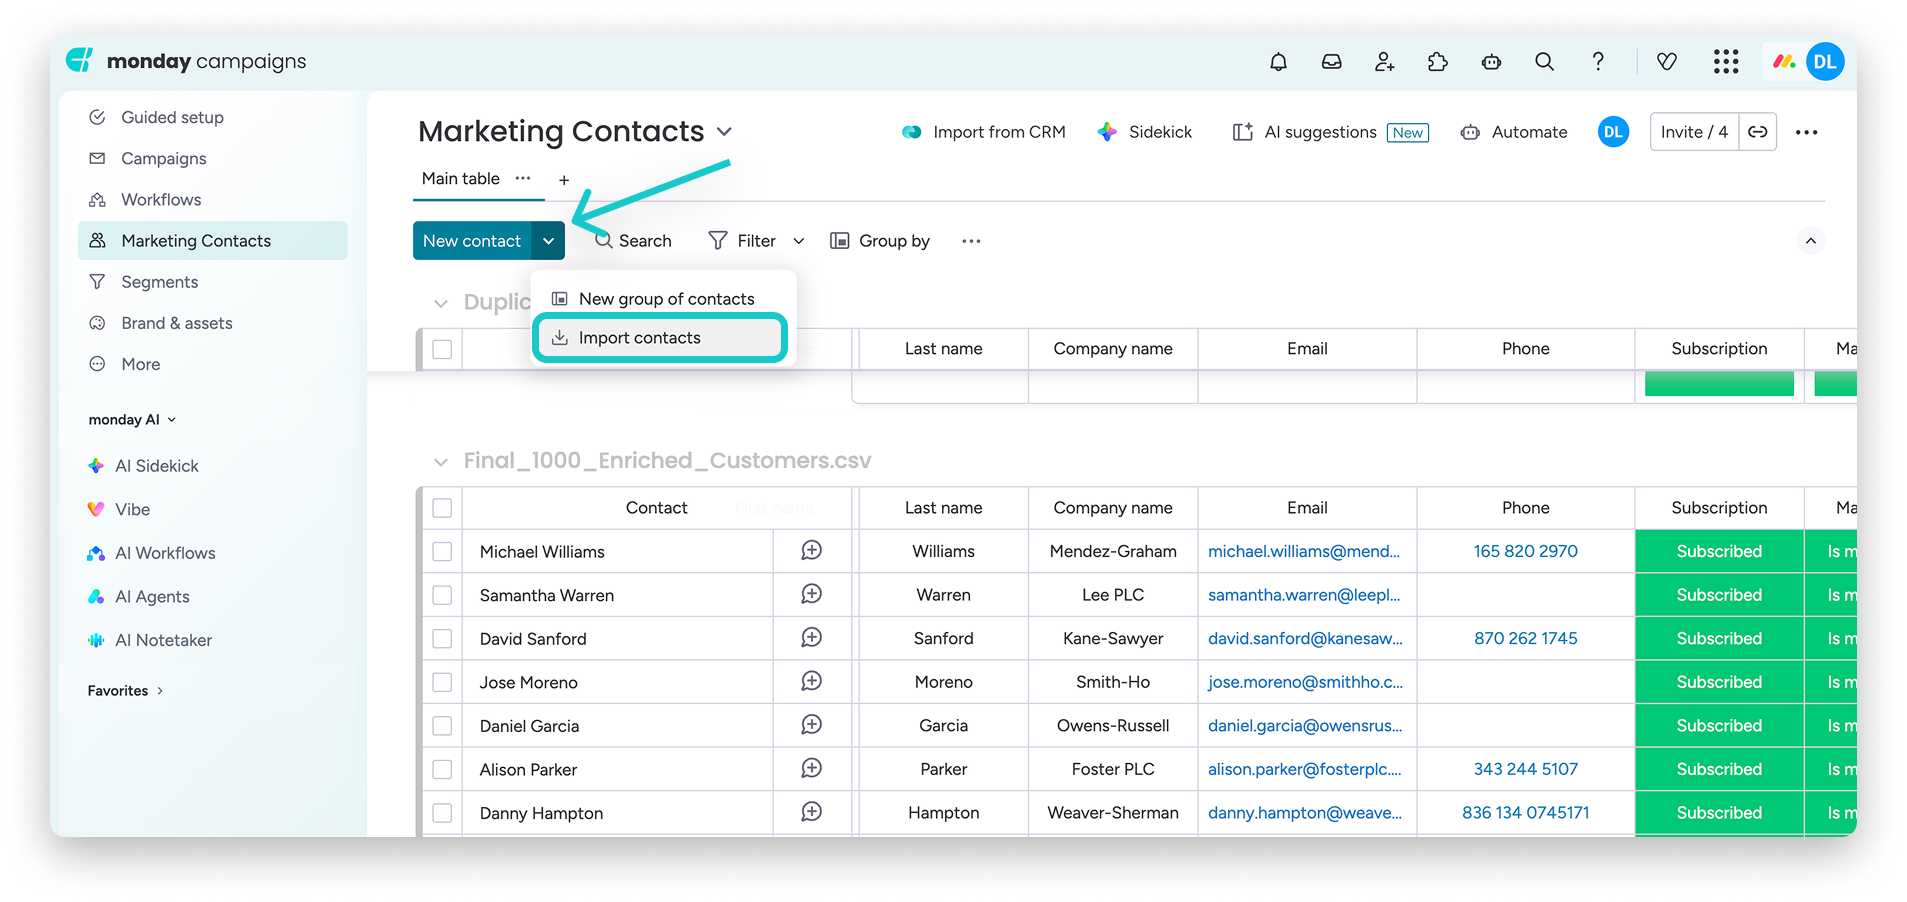This screenshot has height=902, width=1907.
Task: Click the New contact button
Action: point(472,241)
